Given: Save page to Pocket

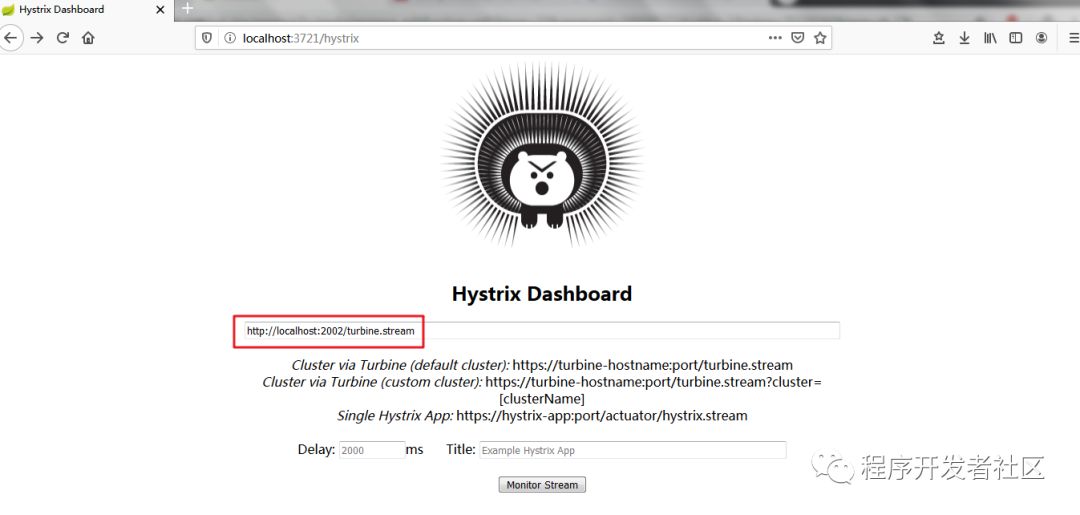Looking at the screenshot, I should point(797,38).
